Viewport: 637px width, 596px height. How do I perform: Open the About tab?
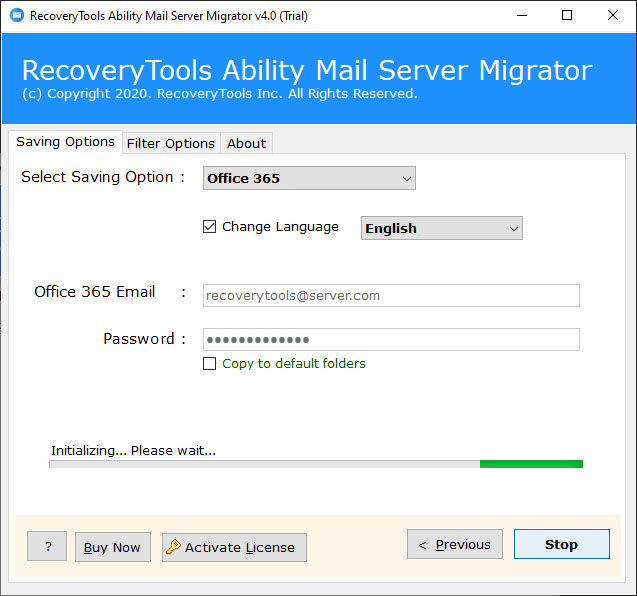(246, 143)
